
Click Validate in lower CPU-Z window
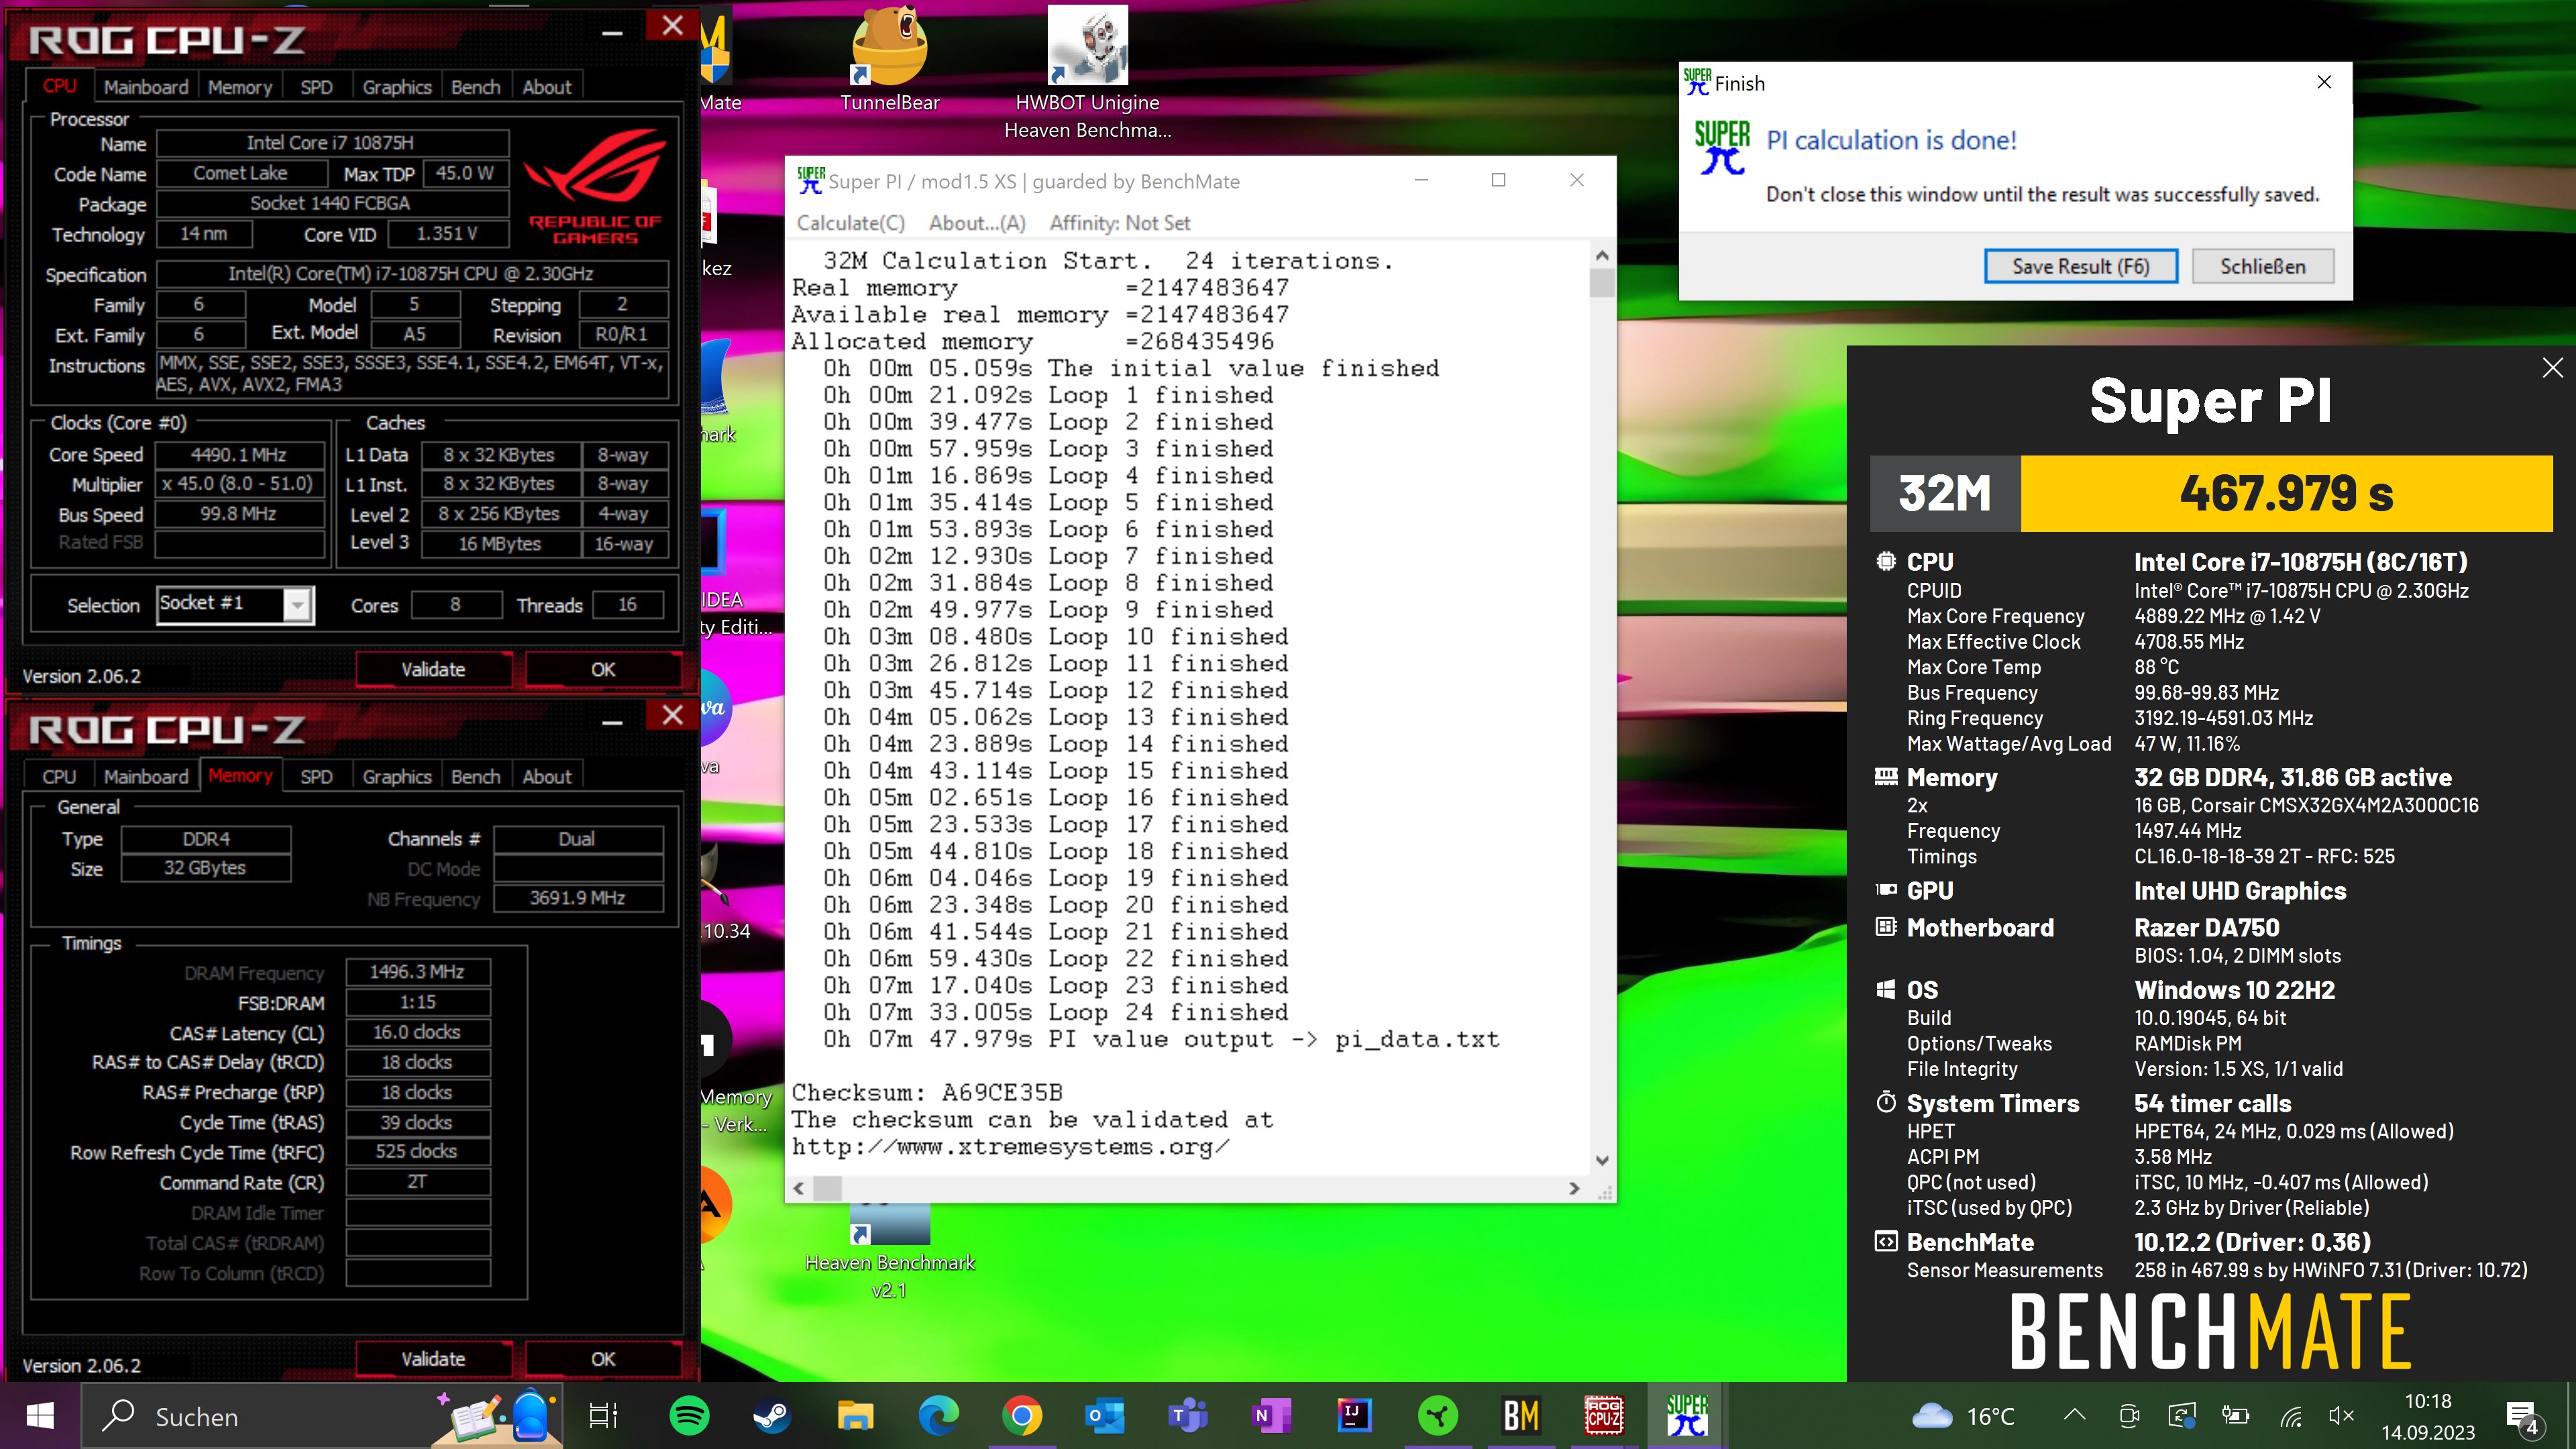pyautogui.click(x=433, y=1359)
